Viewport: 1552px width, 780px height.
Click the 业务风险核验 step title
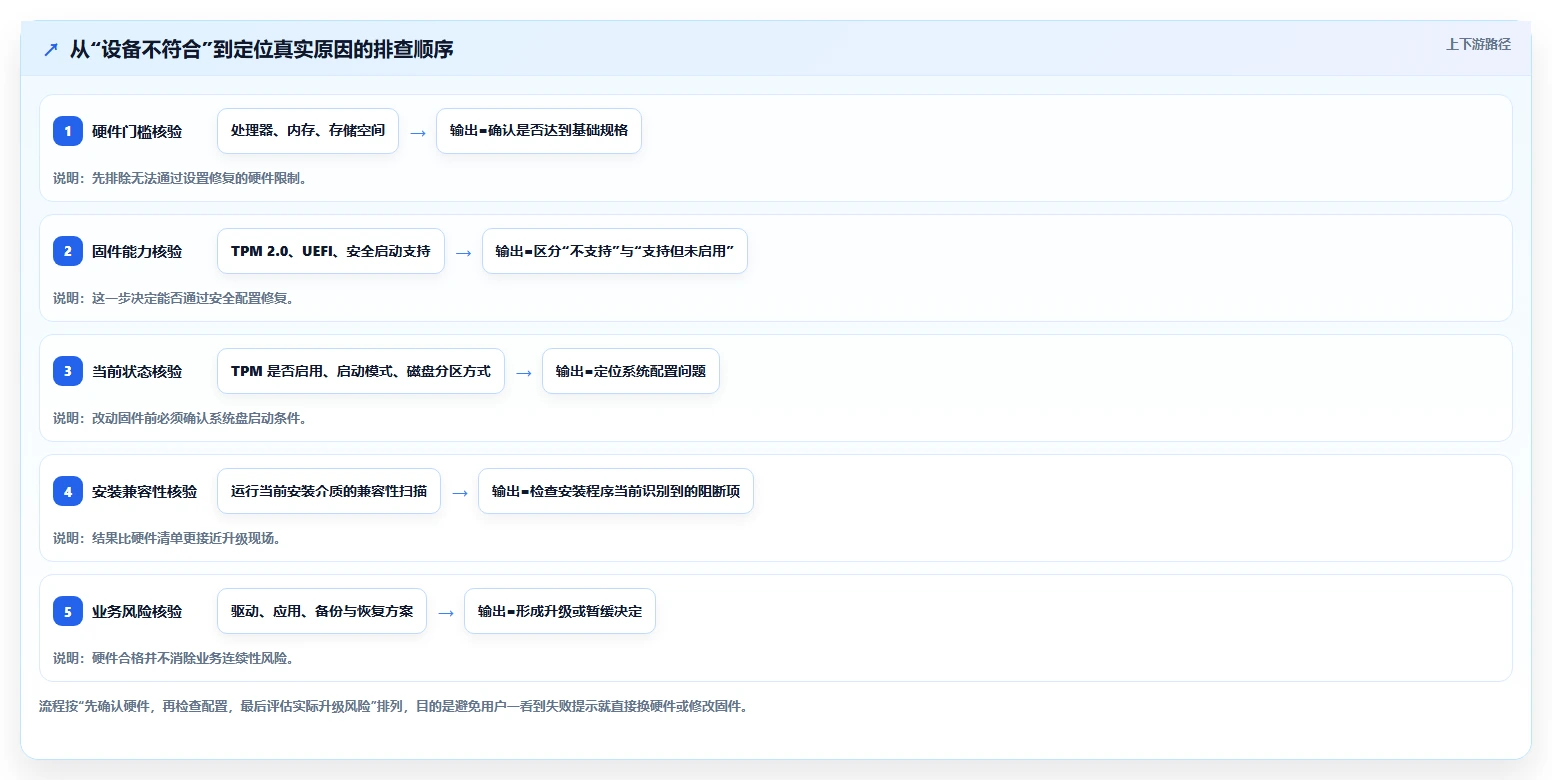tap(137, 612)
